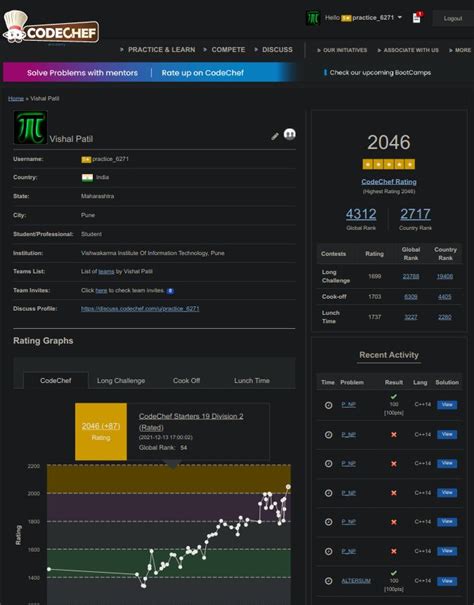Open the round badge icon beside pencil

click(290, 134)
